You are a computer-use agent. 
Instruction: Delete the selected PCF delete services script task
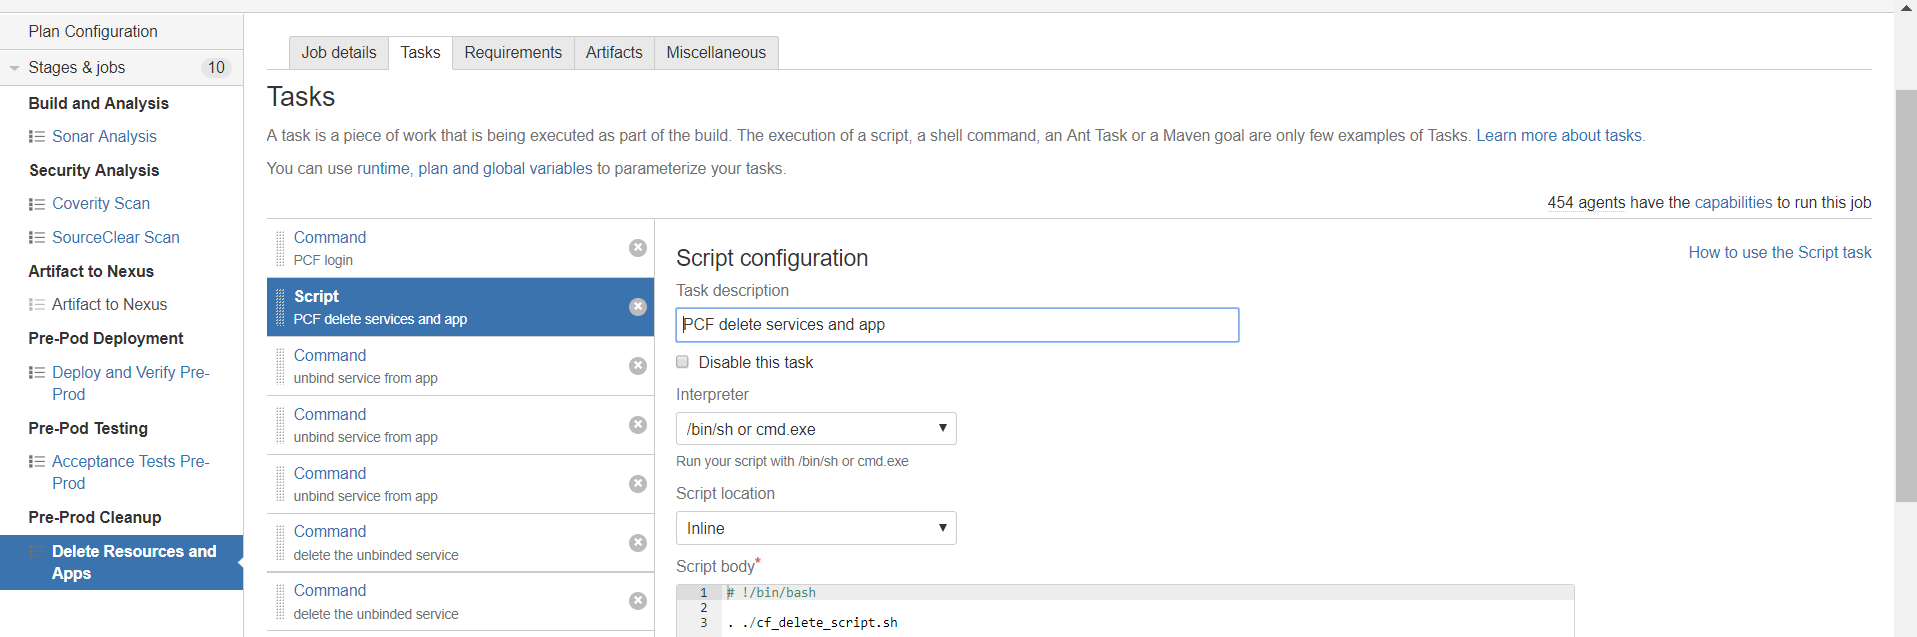637,307
